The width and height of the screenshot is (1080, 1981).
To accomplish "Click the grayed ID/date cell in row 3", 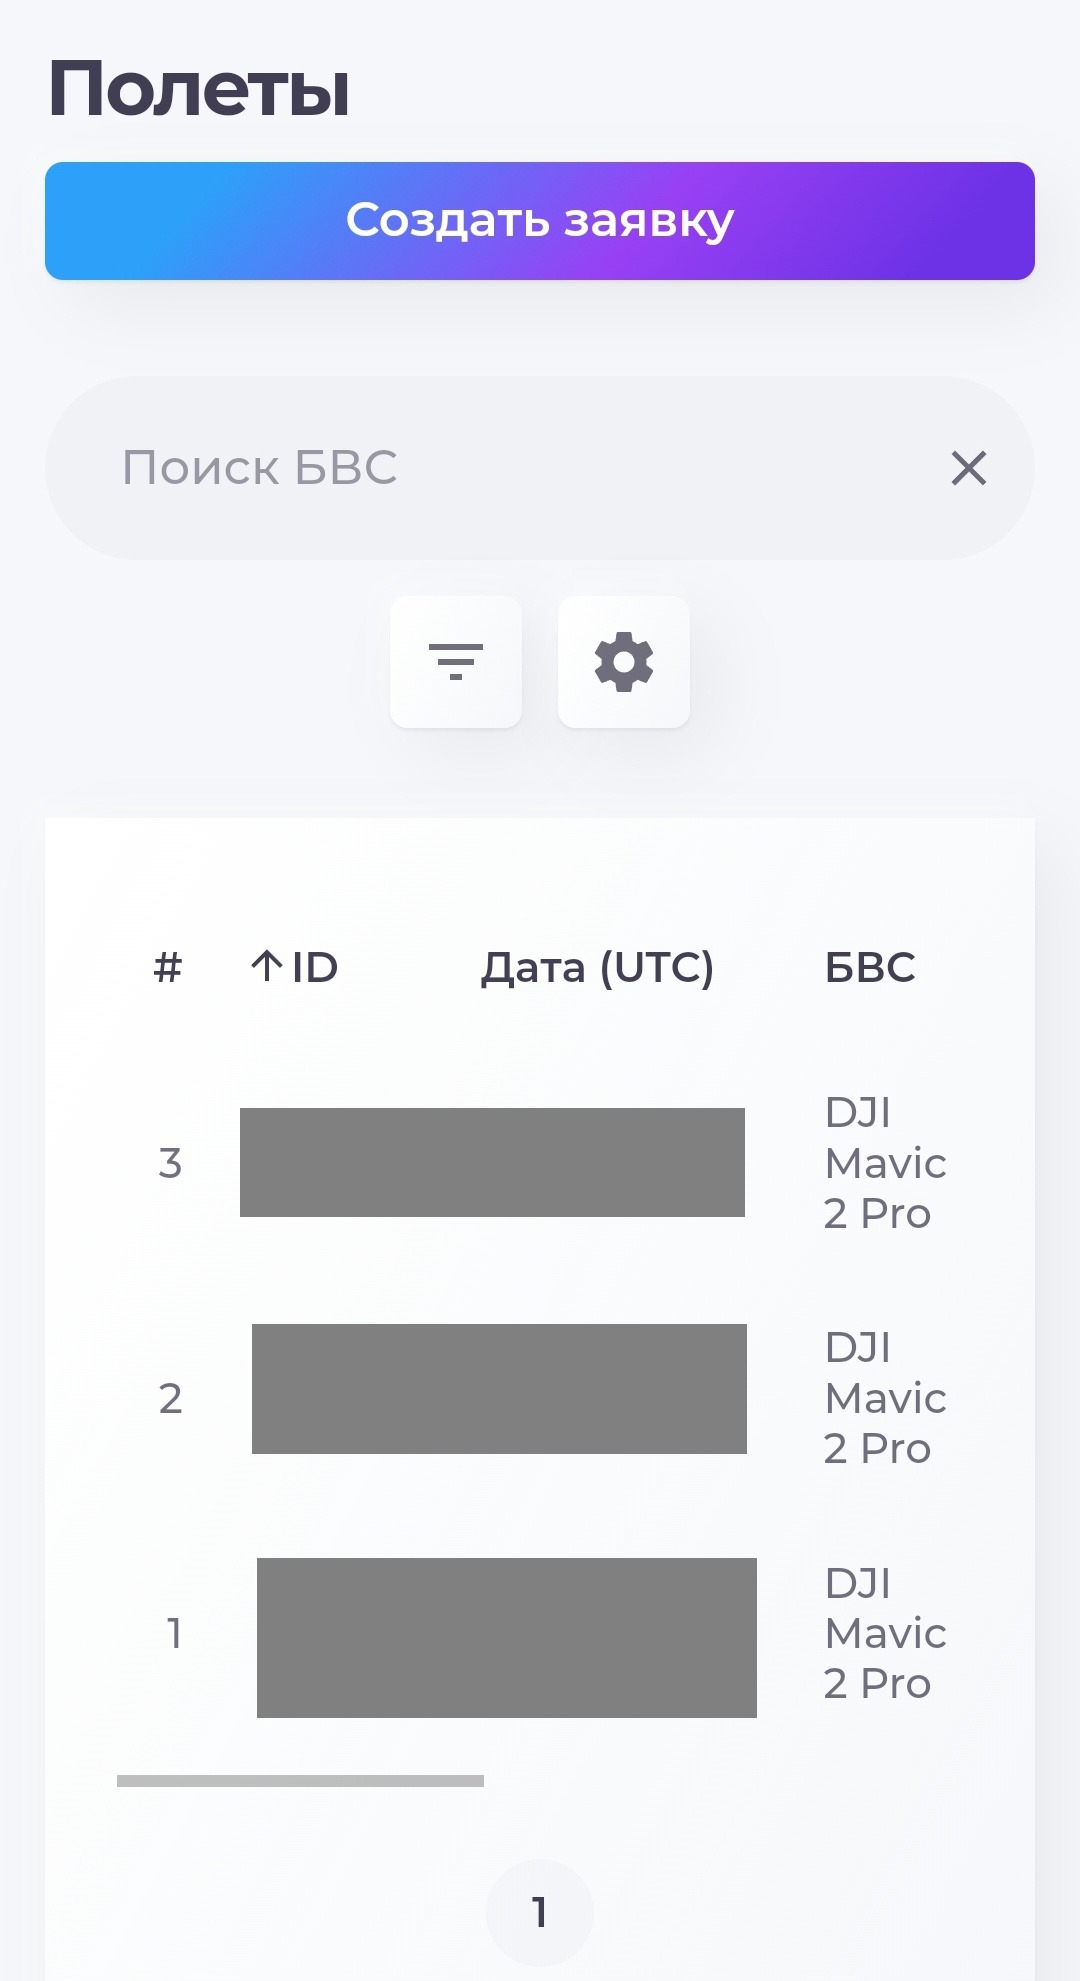I will click(492, 1162).
